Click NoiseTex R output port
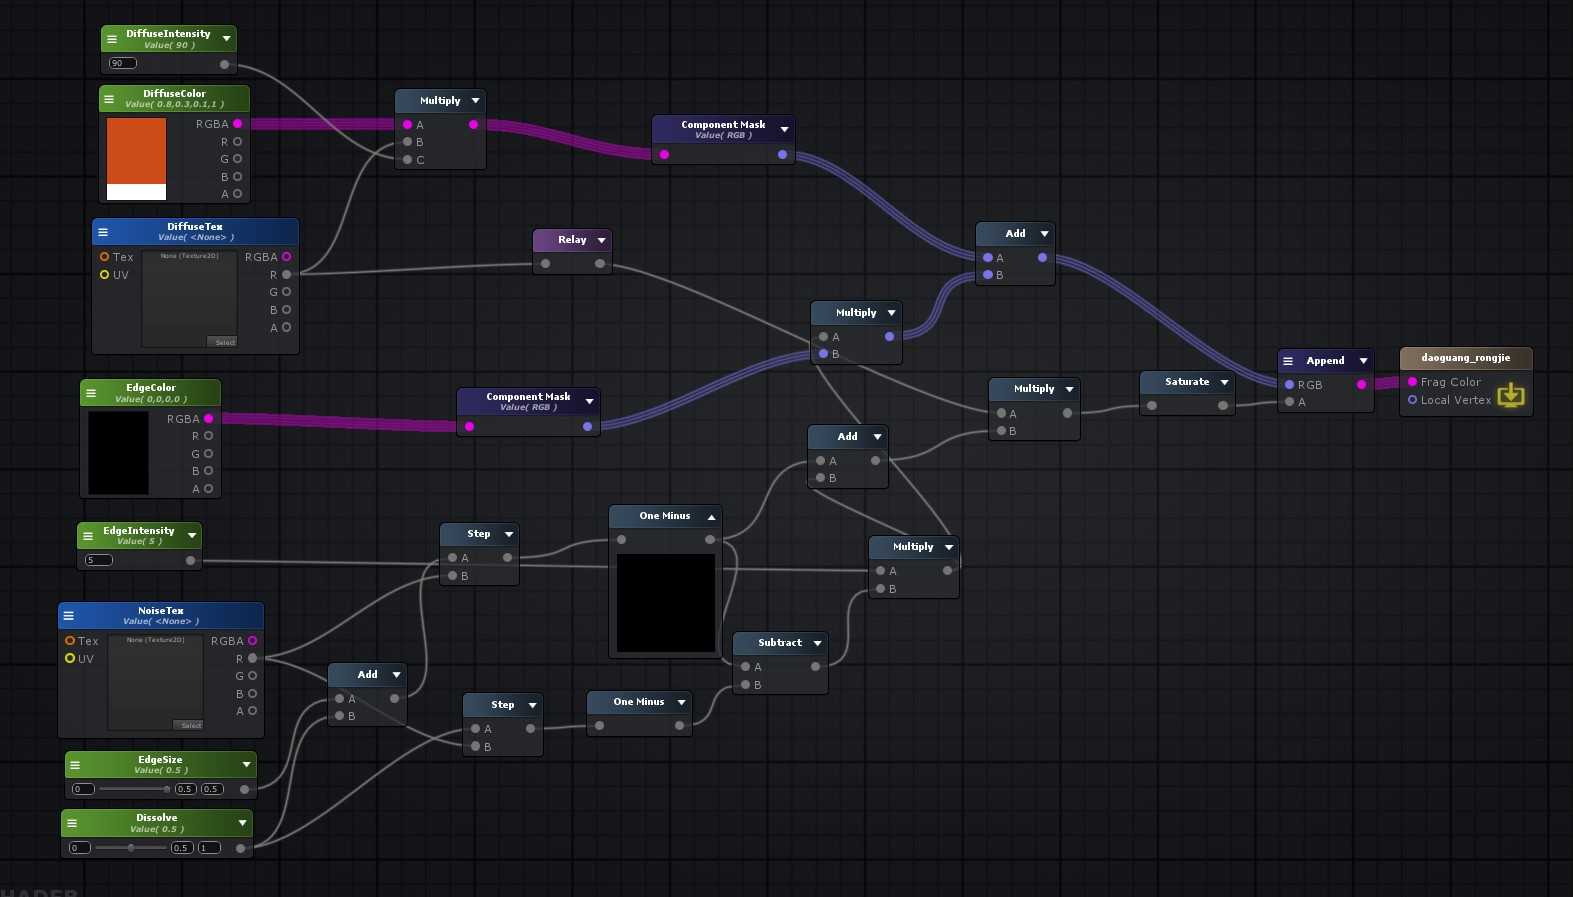This screenshot has width=1573, height=897. [252, 659]
